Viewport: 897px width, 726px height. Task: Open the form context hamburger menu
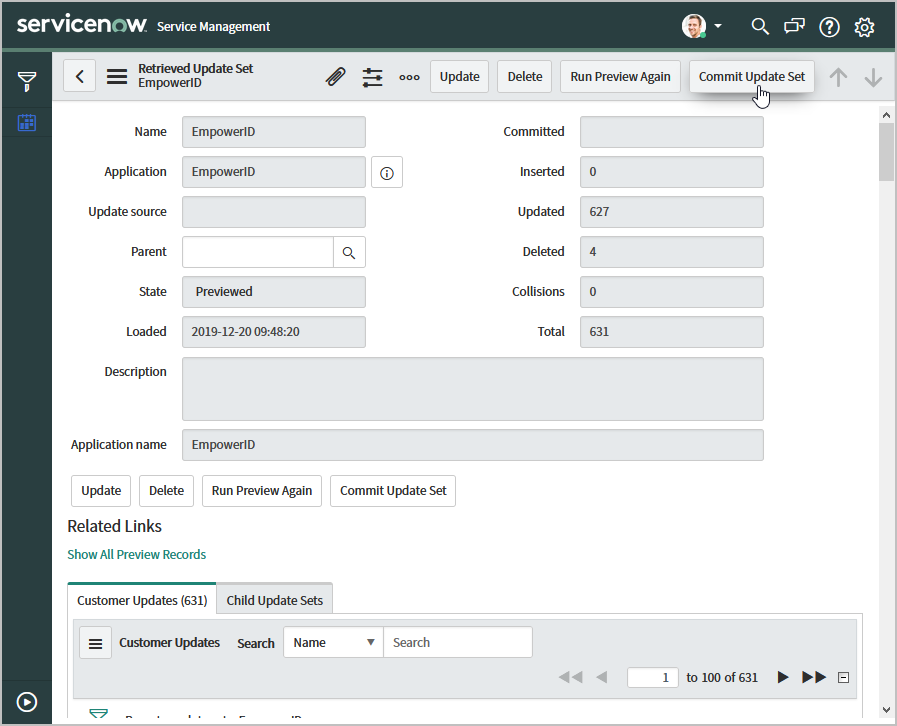tap(117, 77)
